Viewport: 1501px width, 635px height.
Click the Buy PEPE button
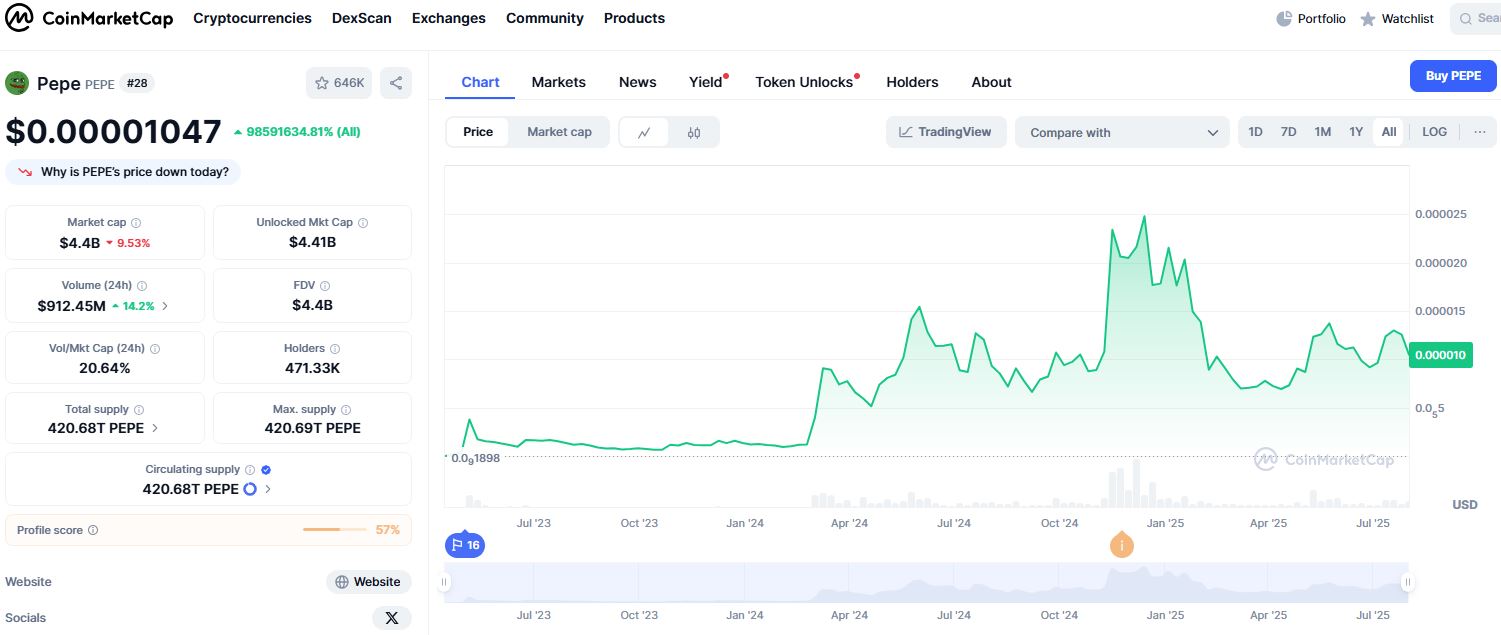point(1453,76)
